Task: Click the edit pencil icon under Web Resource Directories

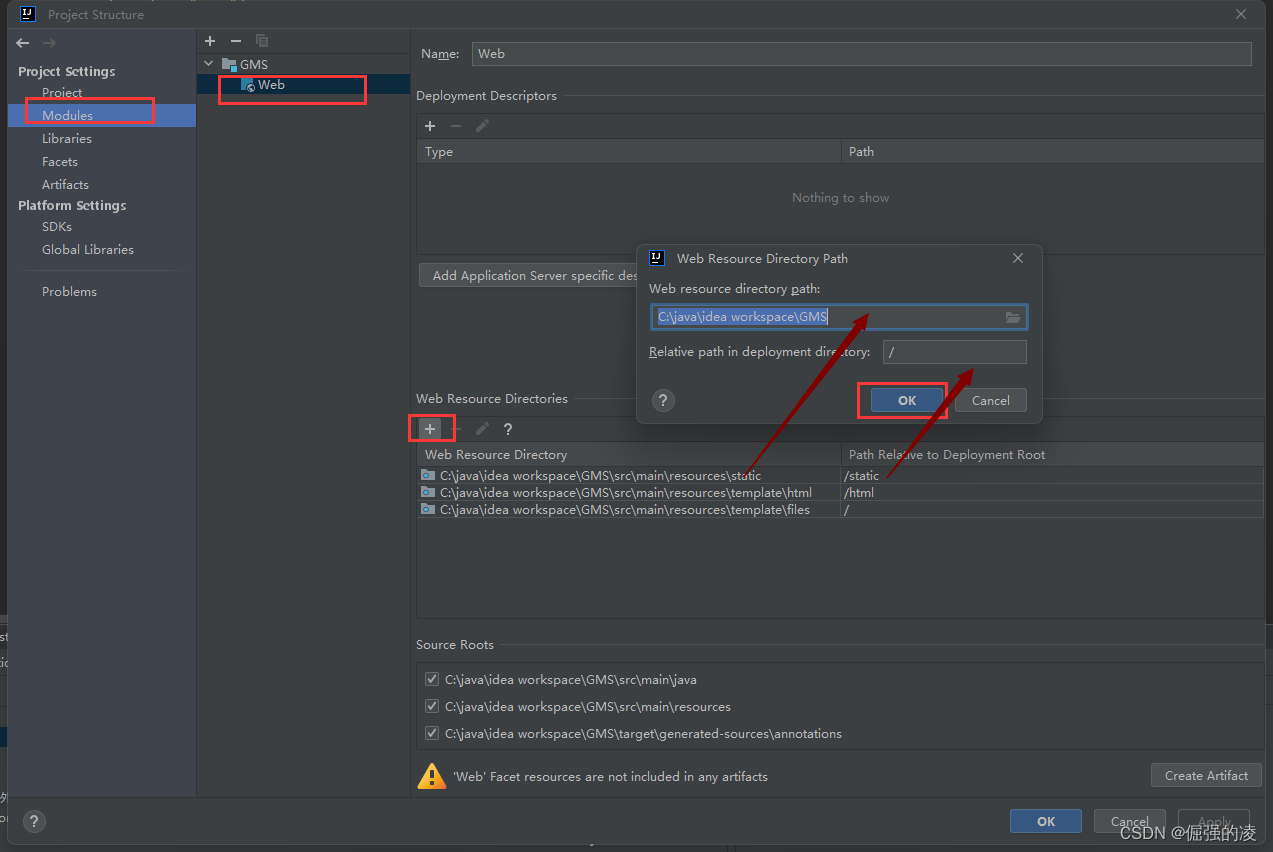Action: tap(481, 428)
